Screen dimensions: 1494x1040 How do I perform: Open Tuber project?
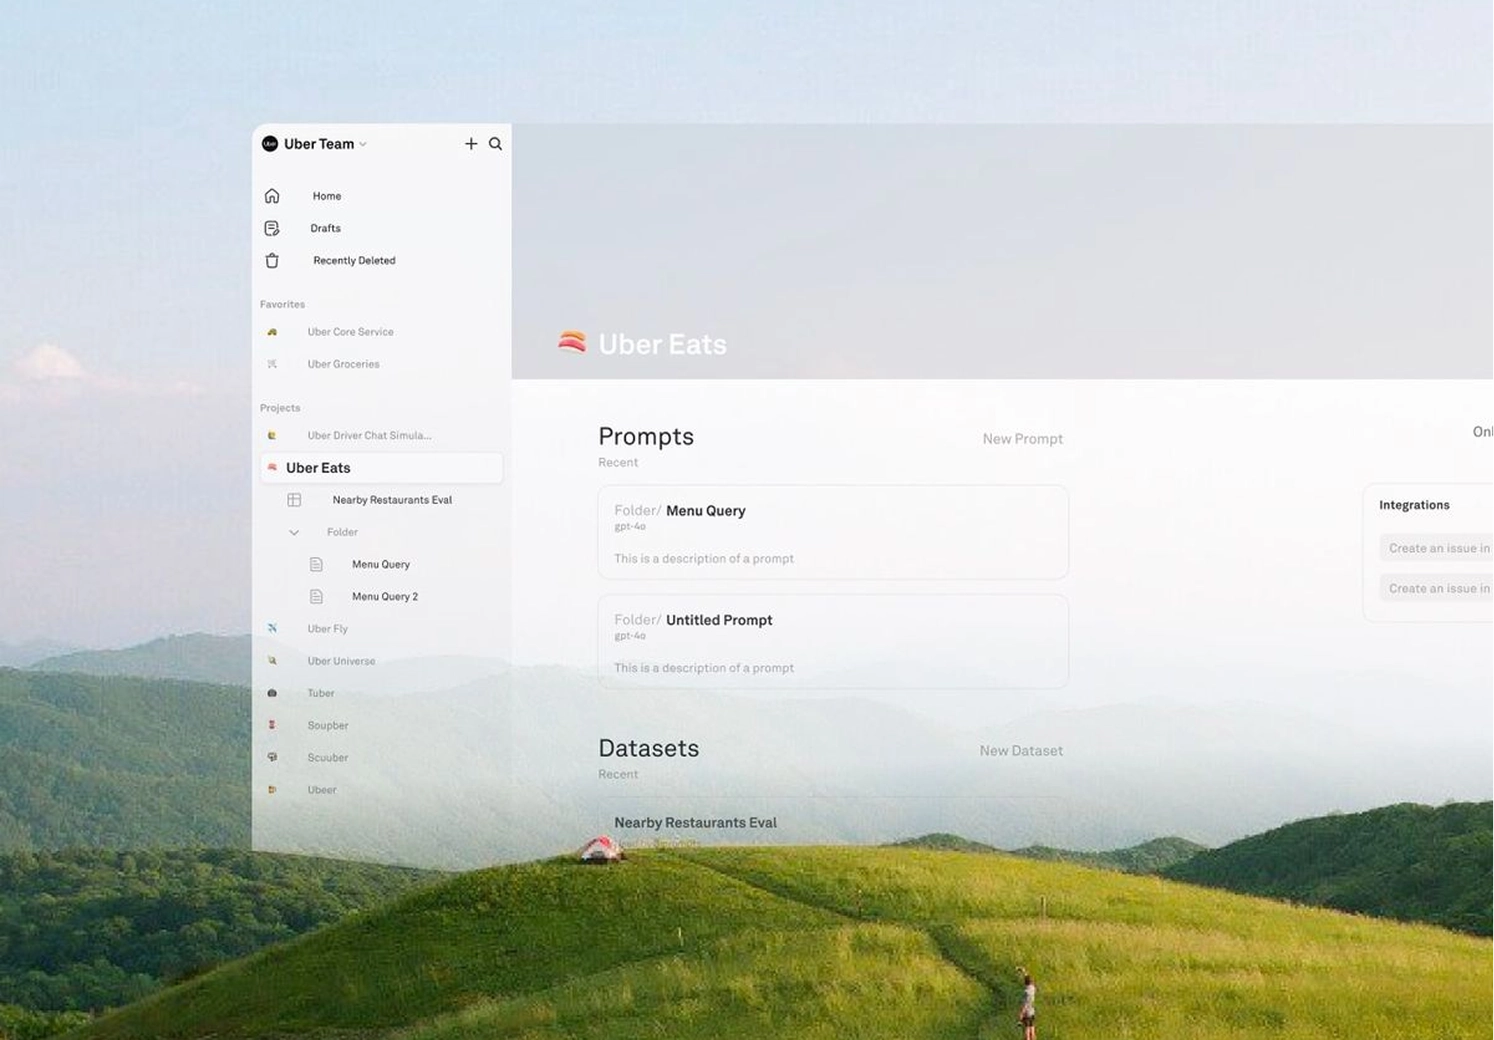tap(320, 693)
